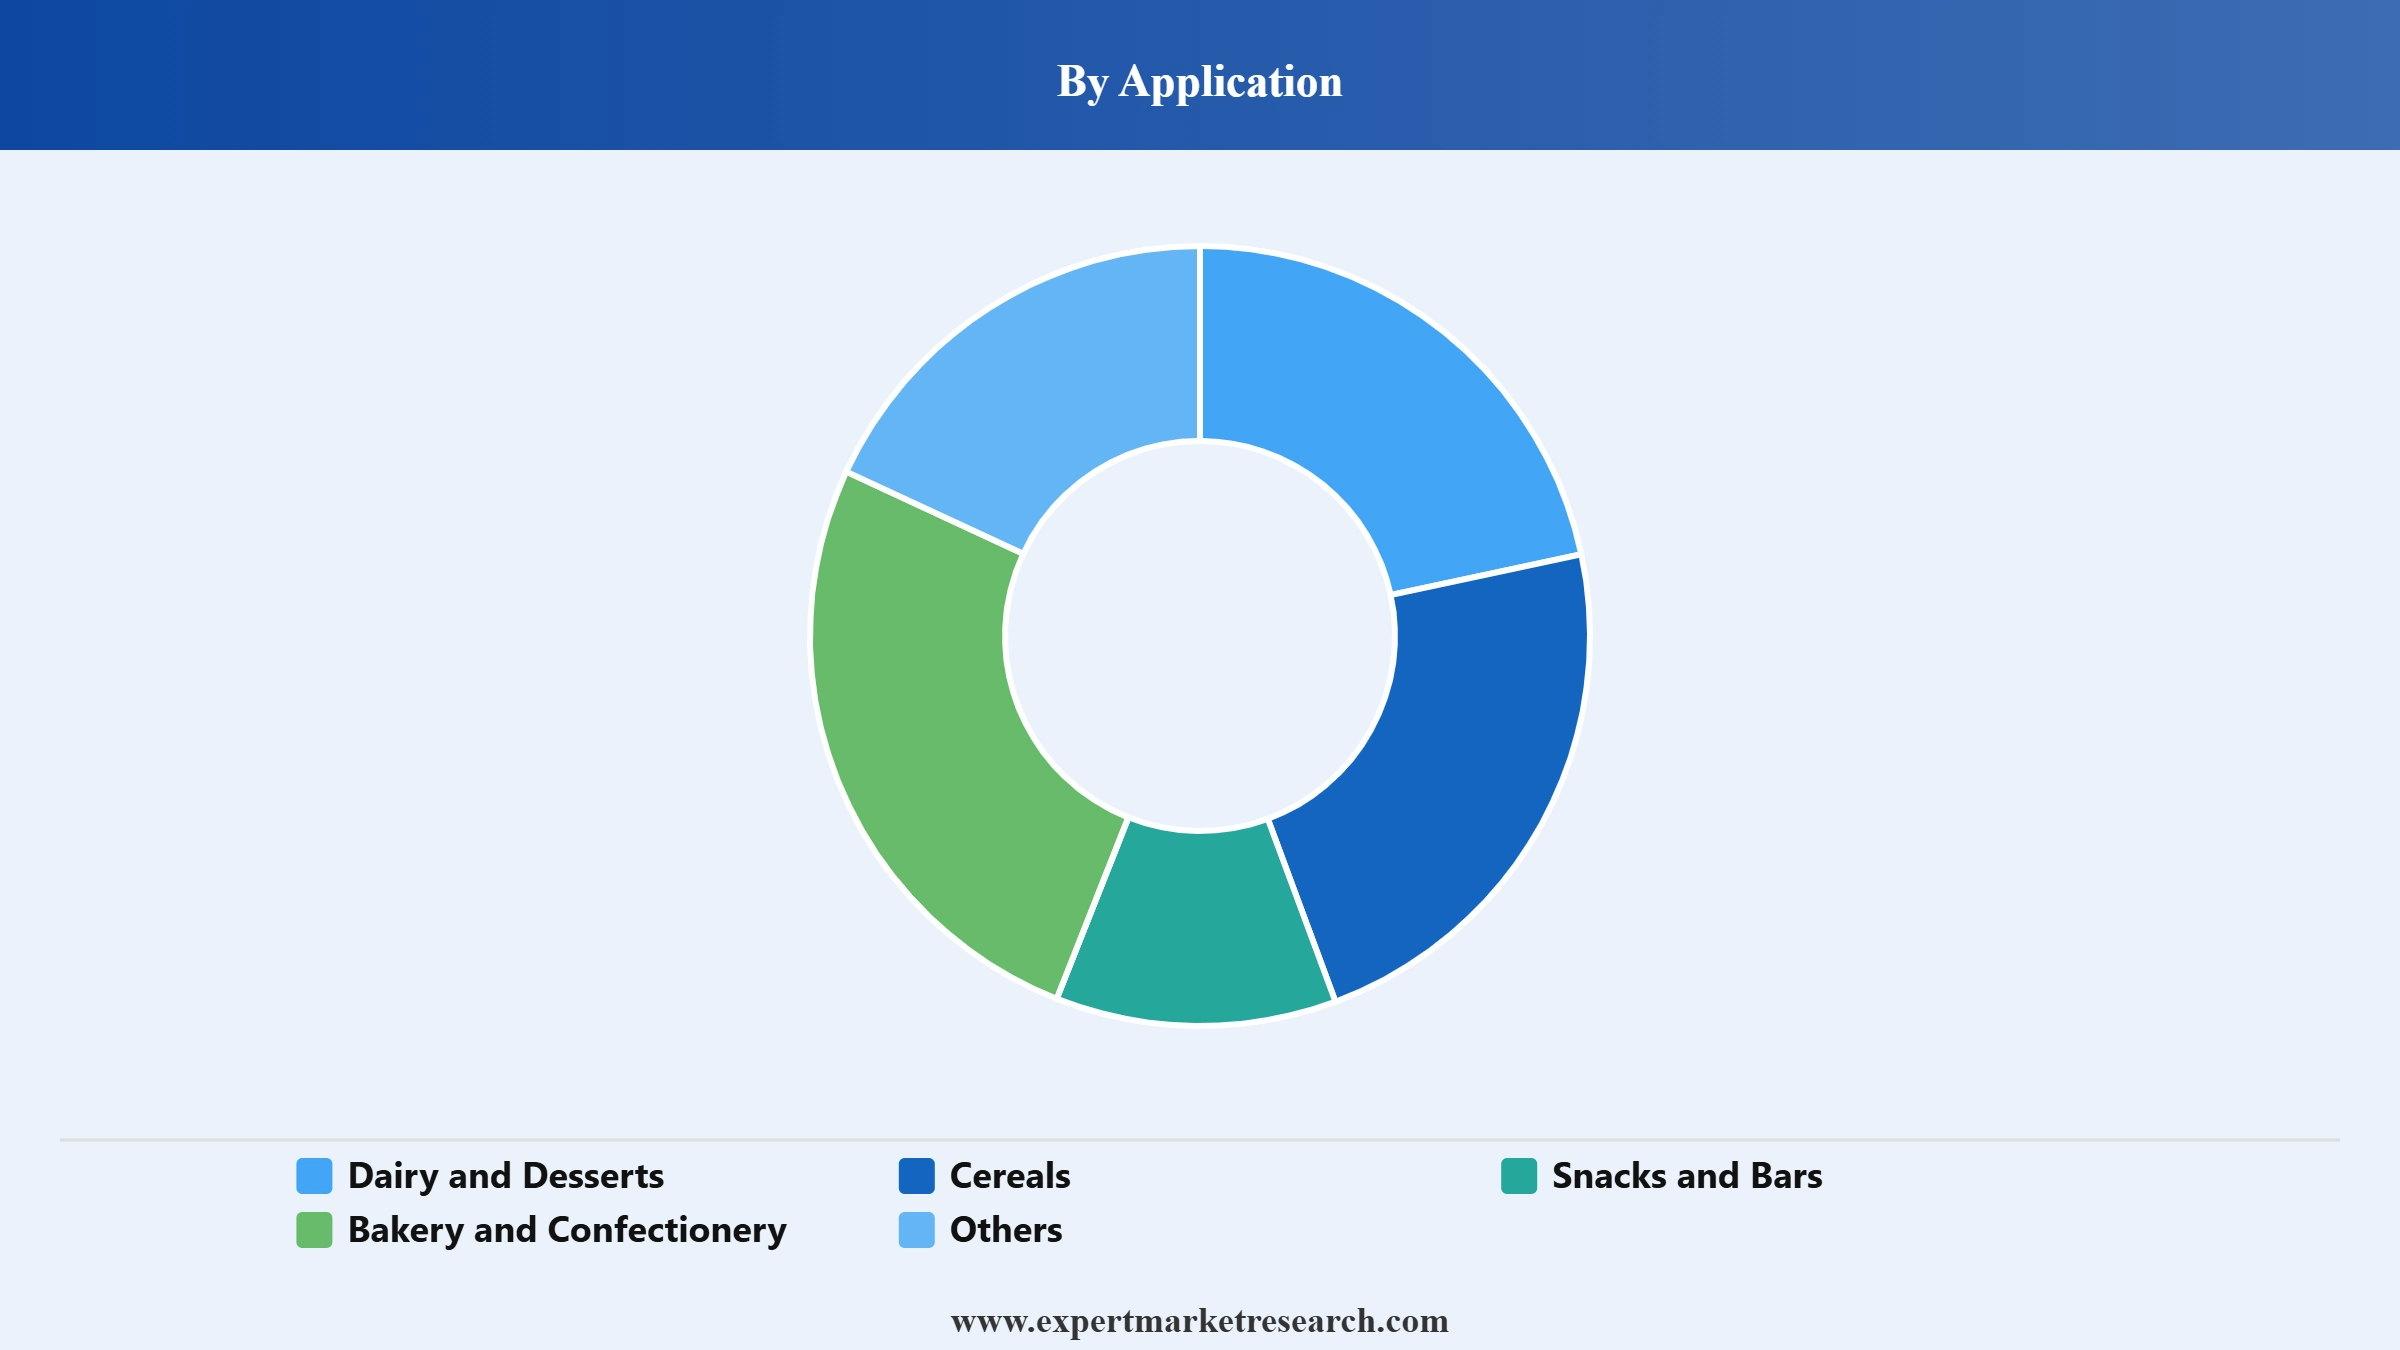The height and width of the screenshot is (1350, 2400).
Task: Click the Cereals legend color swatch
Action: click(x=916, y=1176)
